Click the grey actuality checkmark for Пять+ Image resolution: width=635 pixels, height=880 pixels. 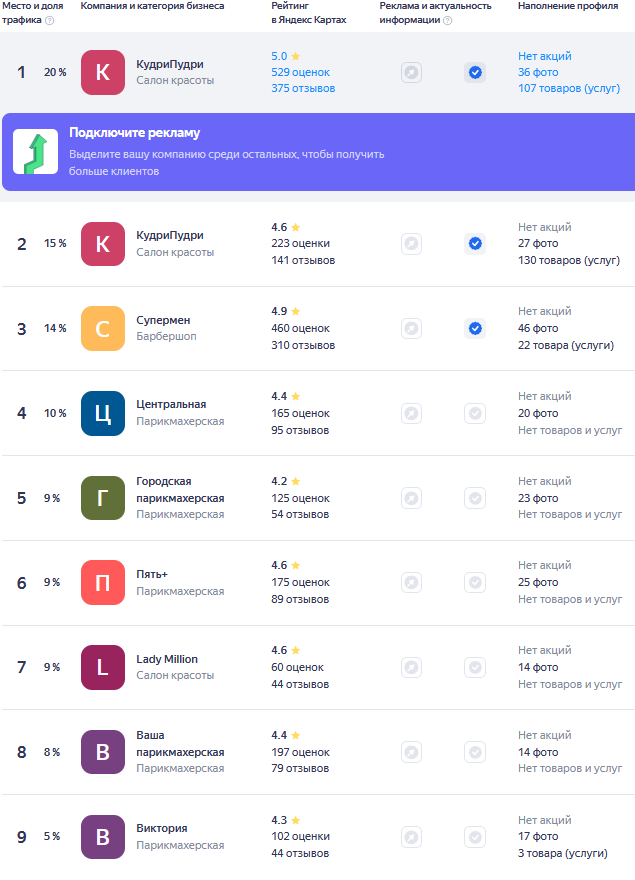point(475,582)
